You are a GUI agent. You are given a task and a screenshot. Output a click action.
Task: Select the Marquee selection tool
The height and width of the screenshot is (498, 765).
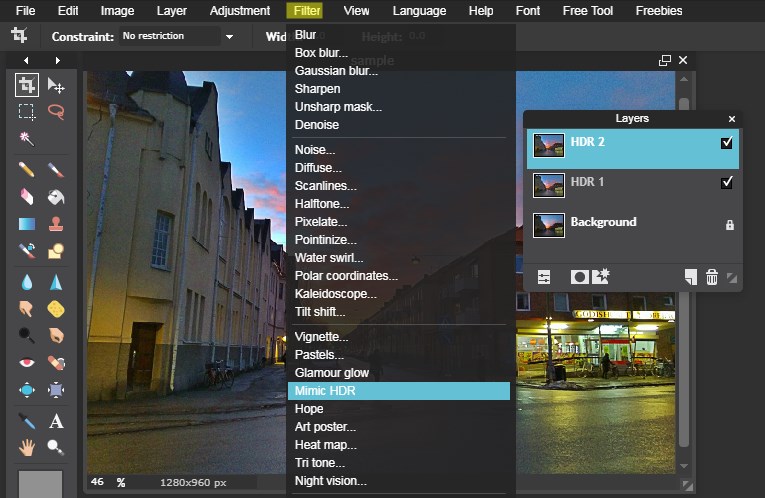[x=27, y=112]
